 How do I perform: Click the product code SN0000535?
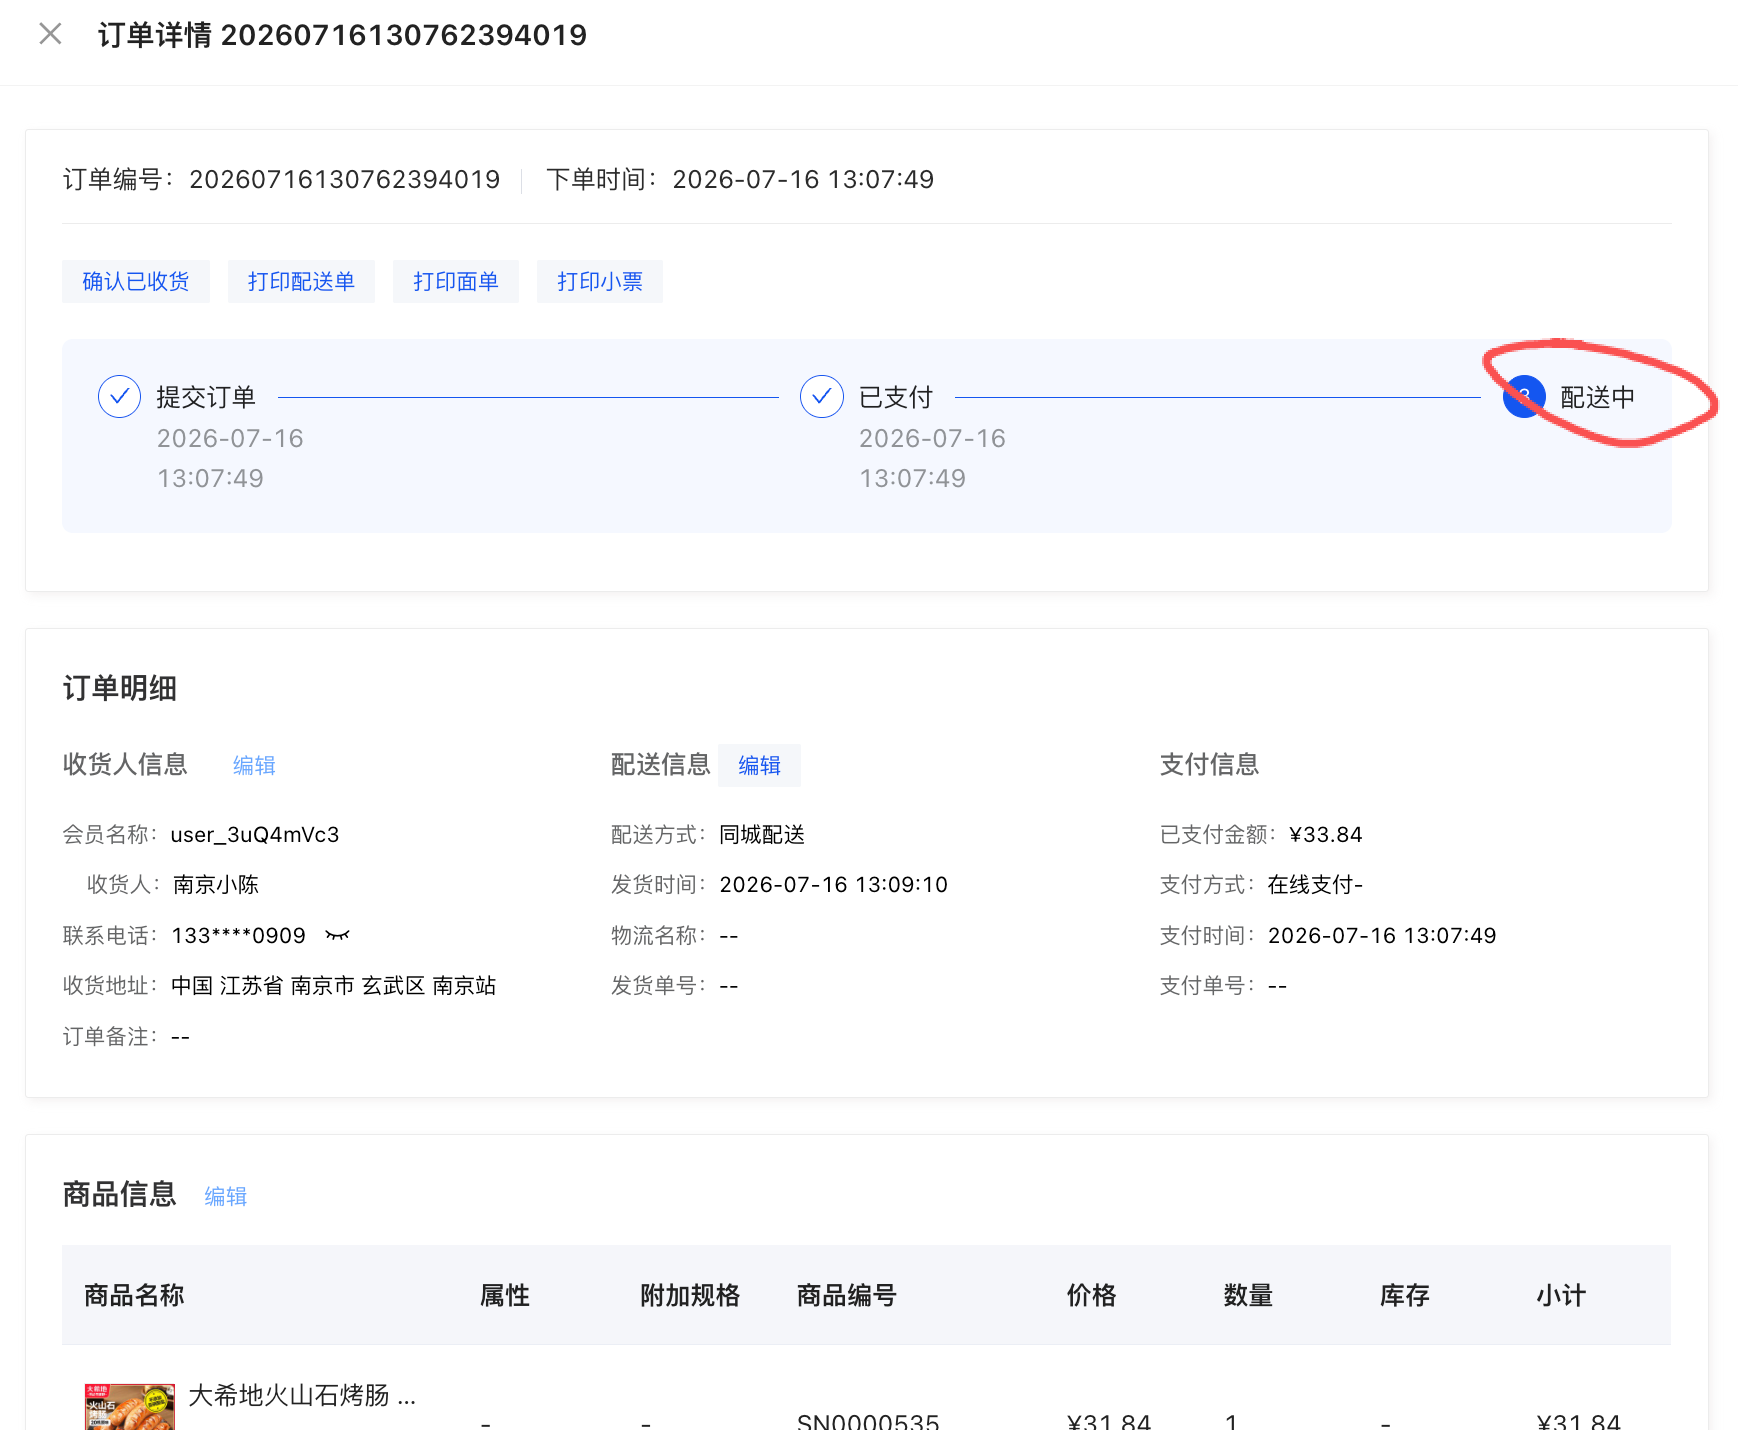coord(868,1422)
